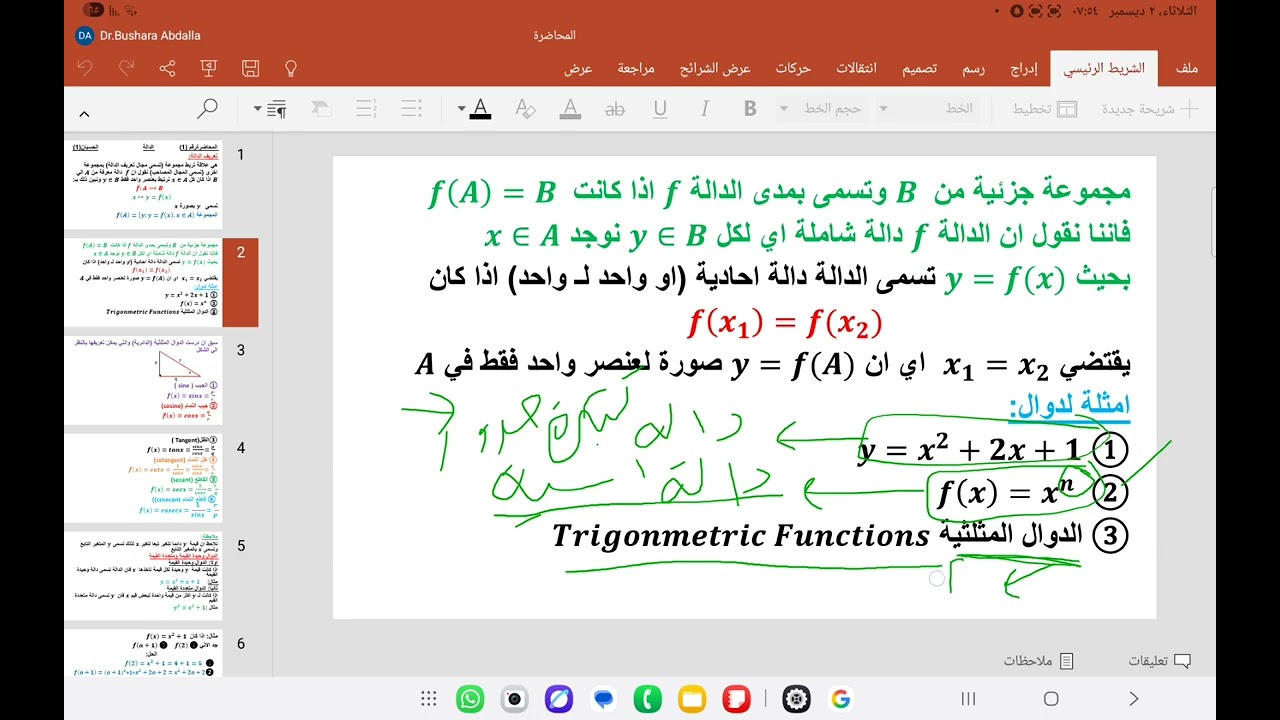Screen dimensions: 1280x720
Task: Click the 'Trigonmetric Functions' text on the slide
Action: pos(741,536)
